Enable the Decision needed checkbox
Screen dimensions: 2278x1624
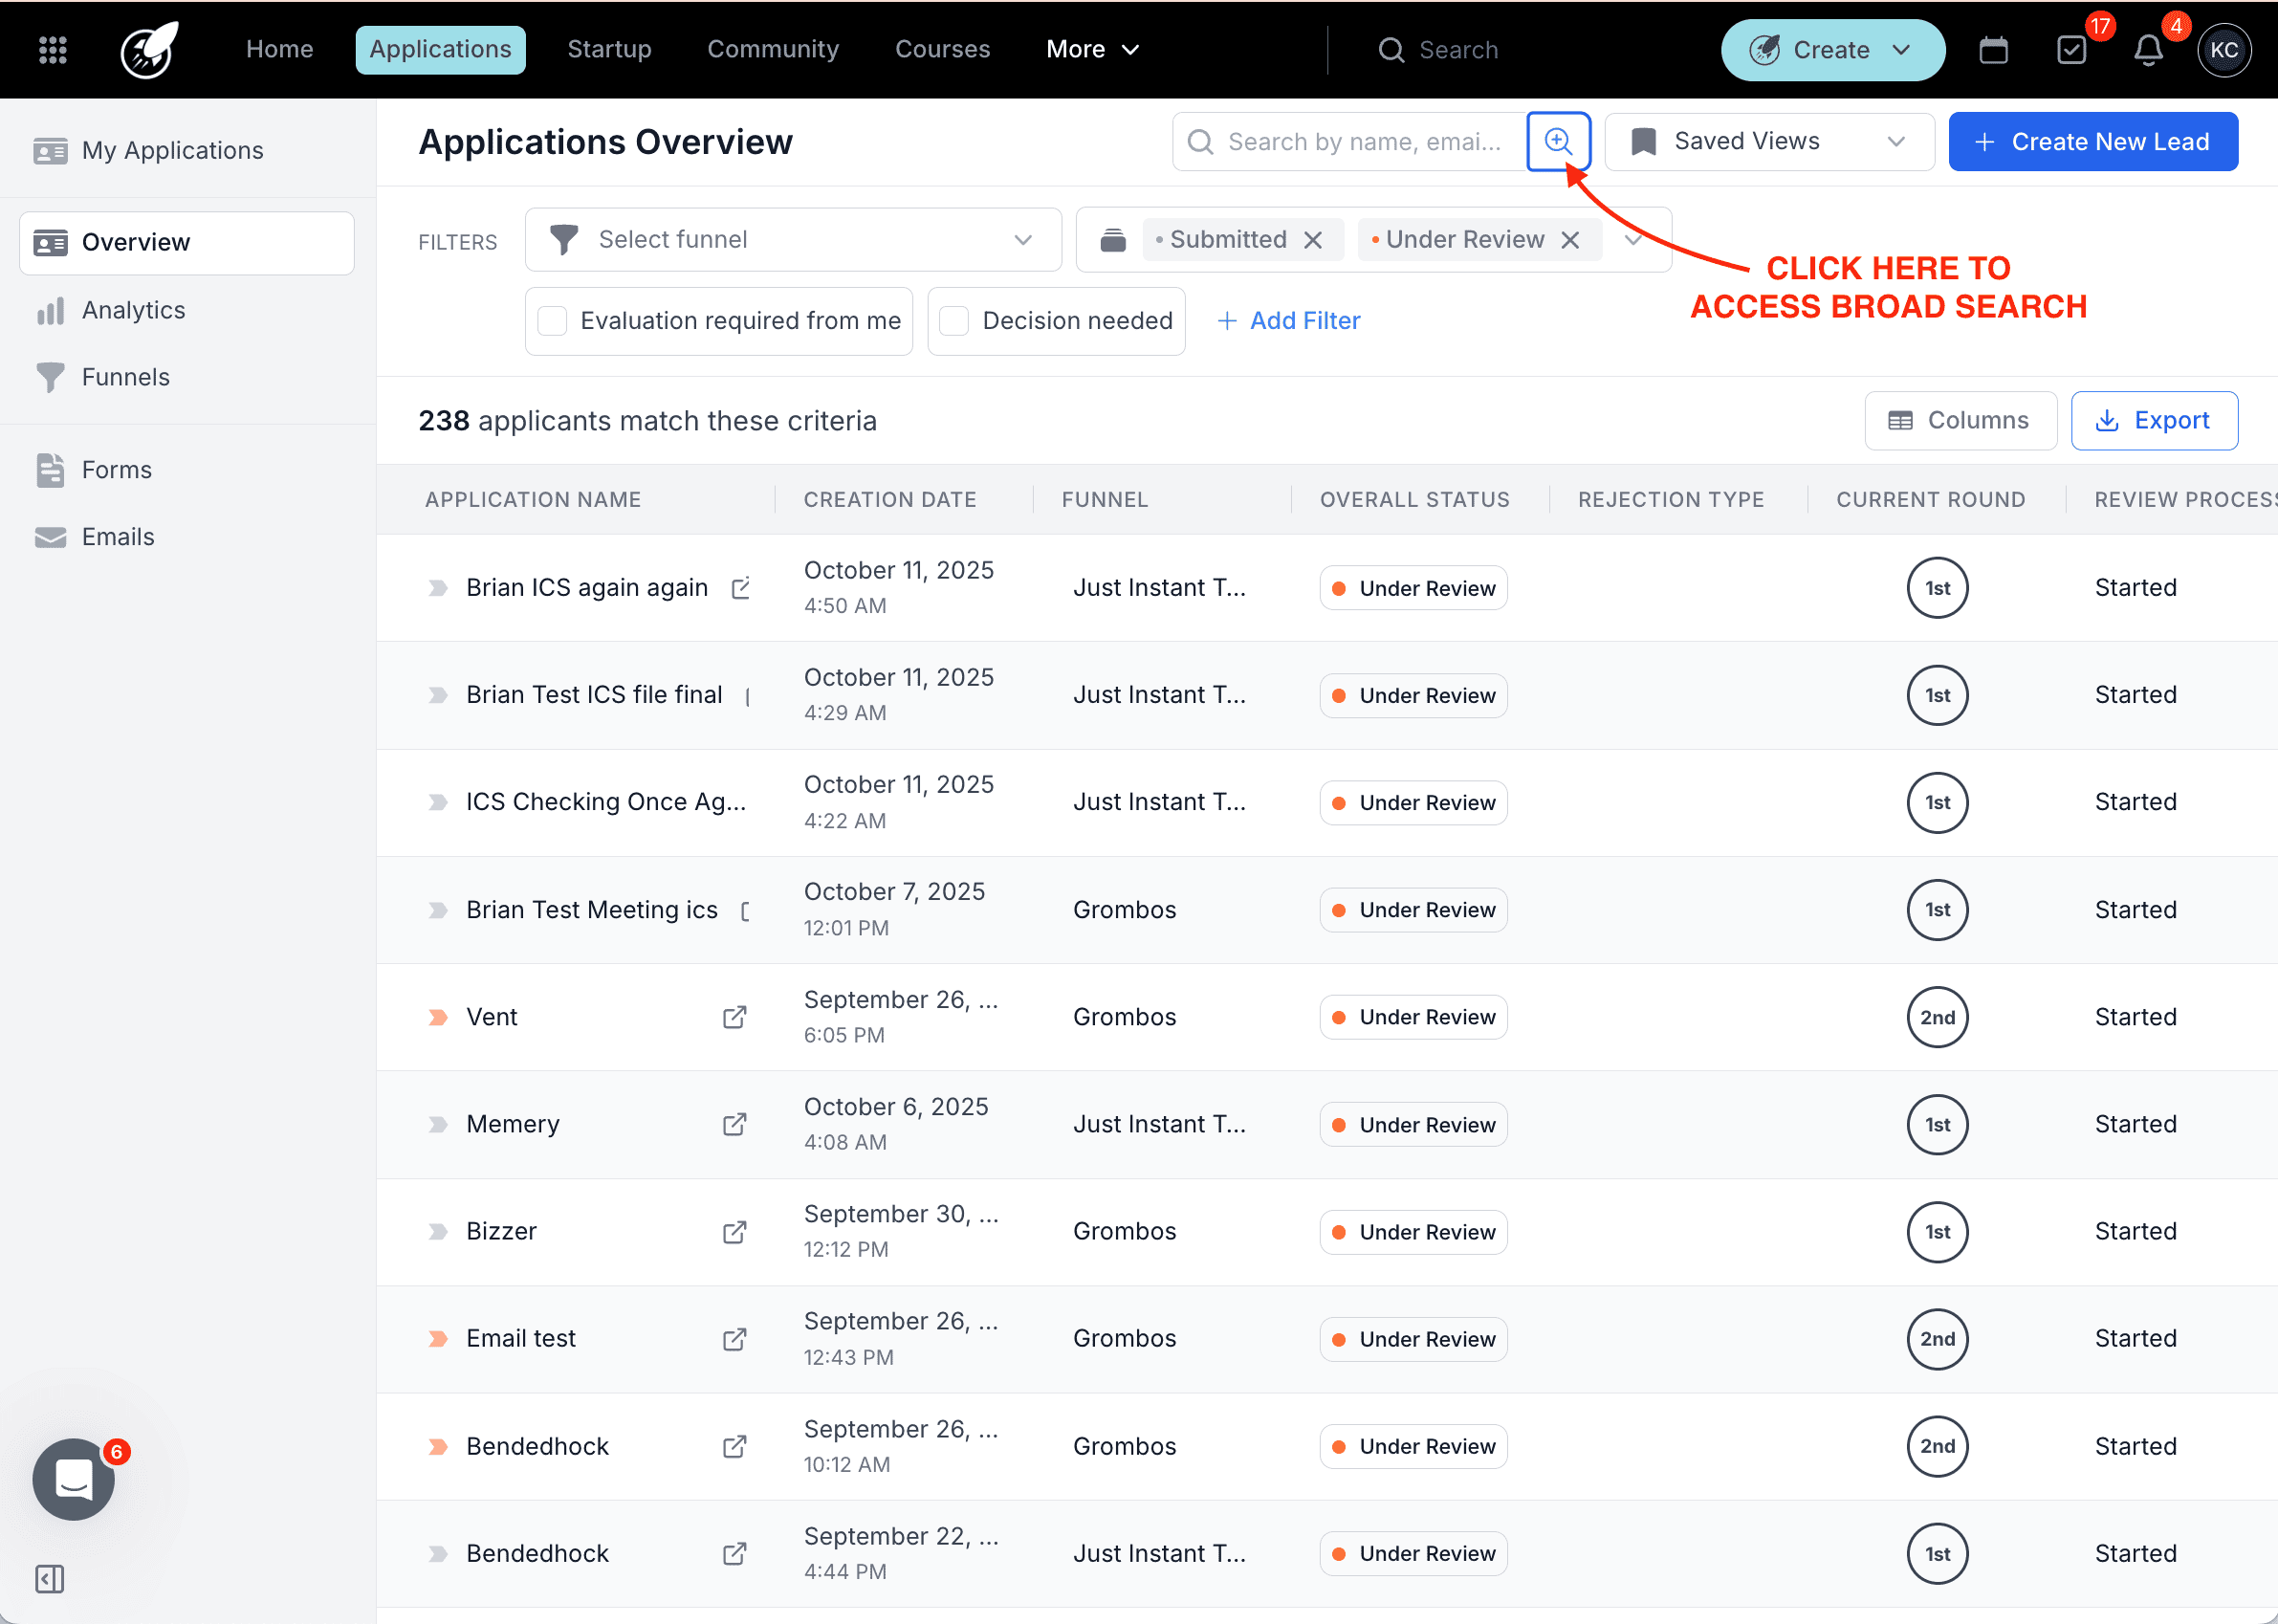tap(954, 321)
